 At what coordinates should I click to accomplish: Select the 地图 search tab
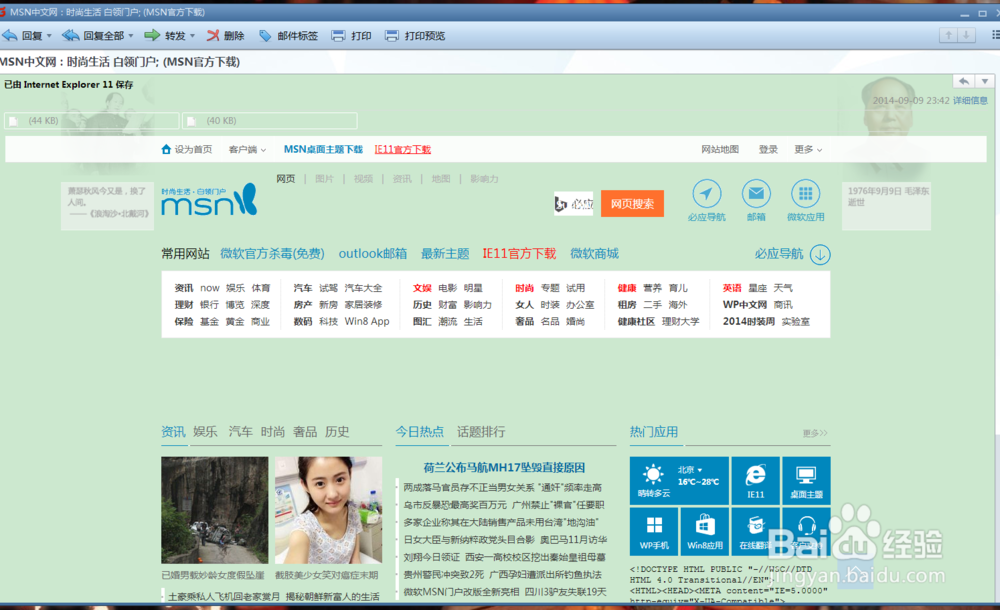pos(441,179)
